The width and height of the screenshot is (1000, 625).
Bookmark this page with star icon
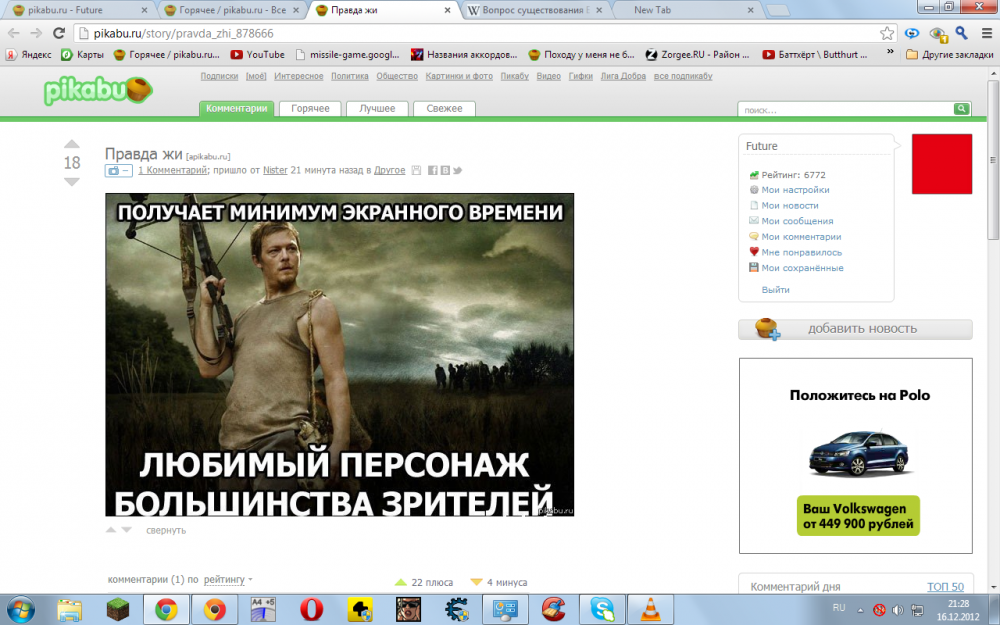(x=886, y=33)
